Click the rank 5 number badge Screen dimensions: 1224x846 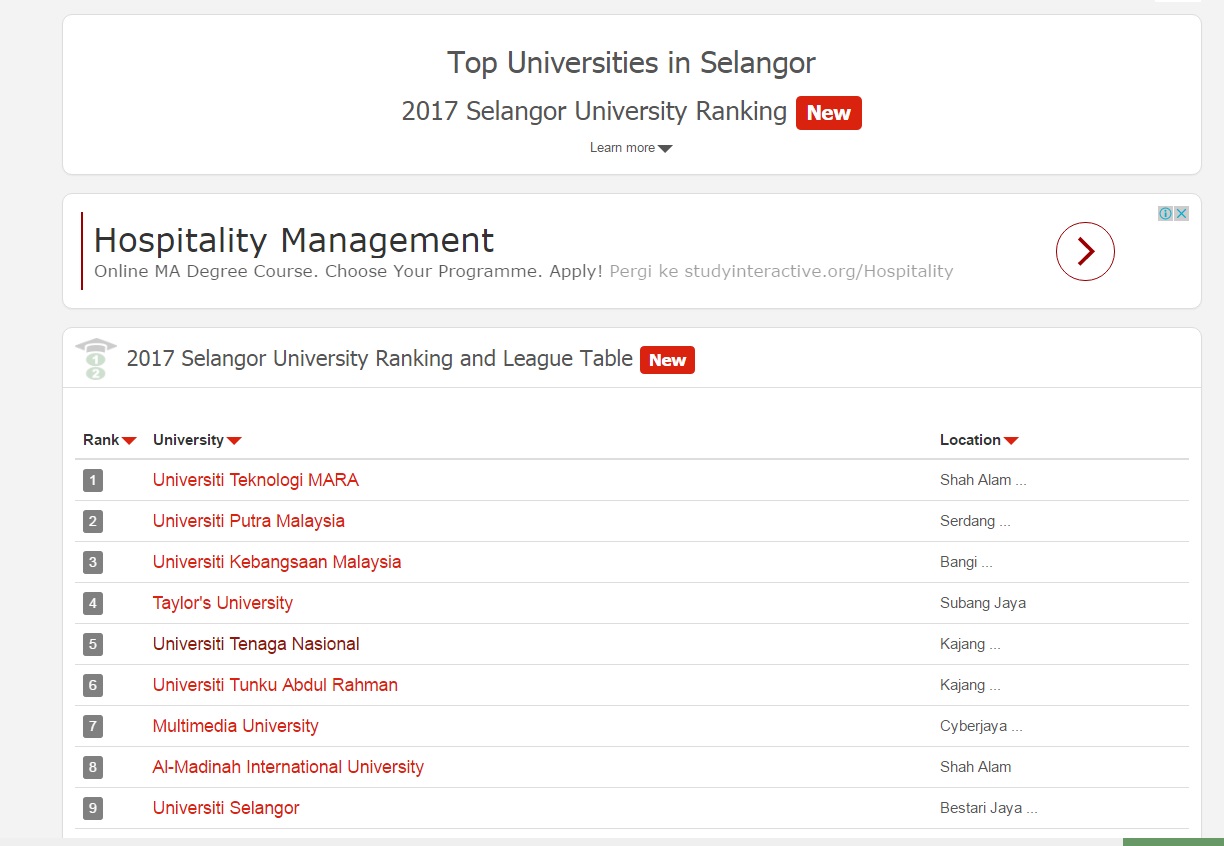tap(93, 645)
